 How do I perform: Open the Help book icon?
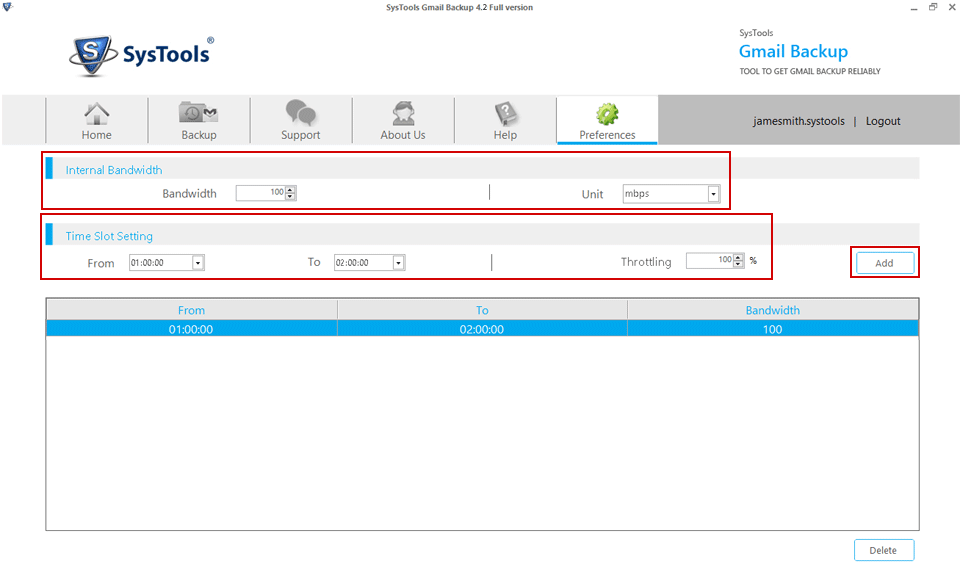(506, 113)
